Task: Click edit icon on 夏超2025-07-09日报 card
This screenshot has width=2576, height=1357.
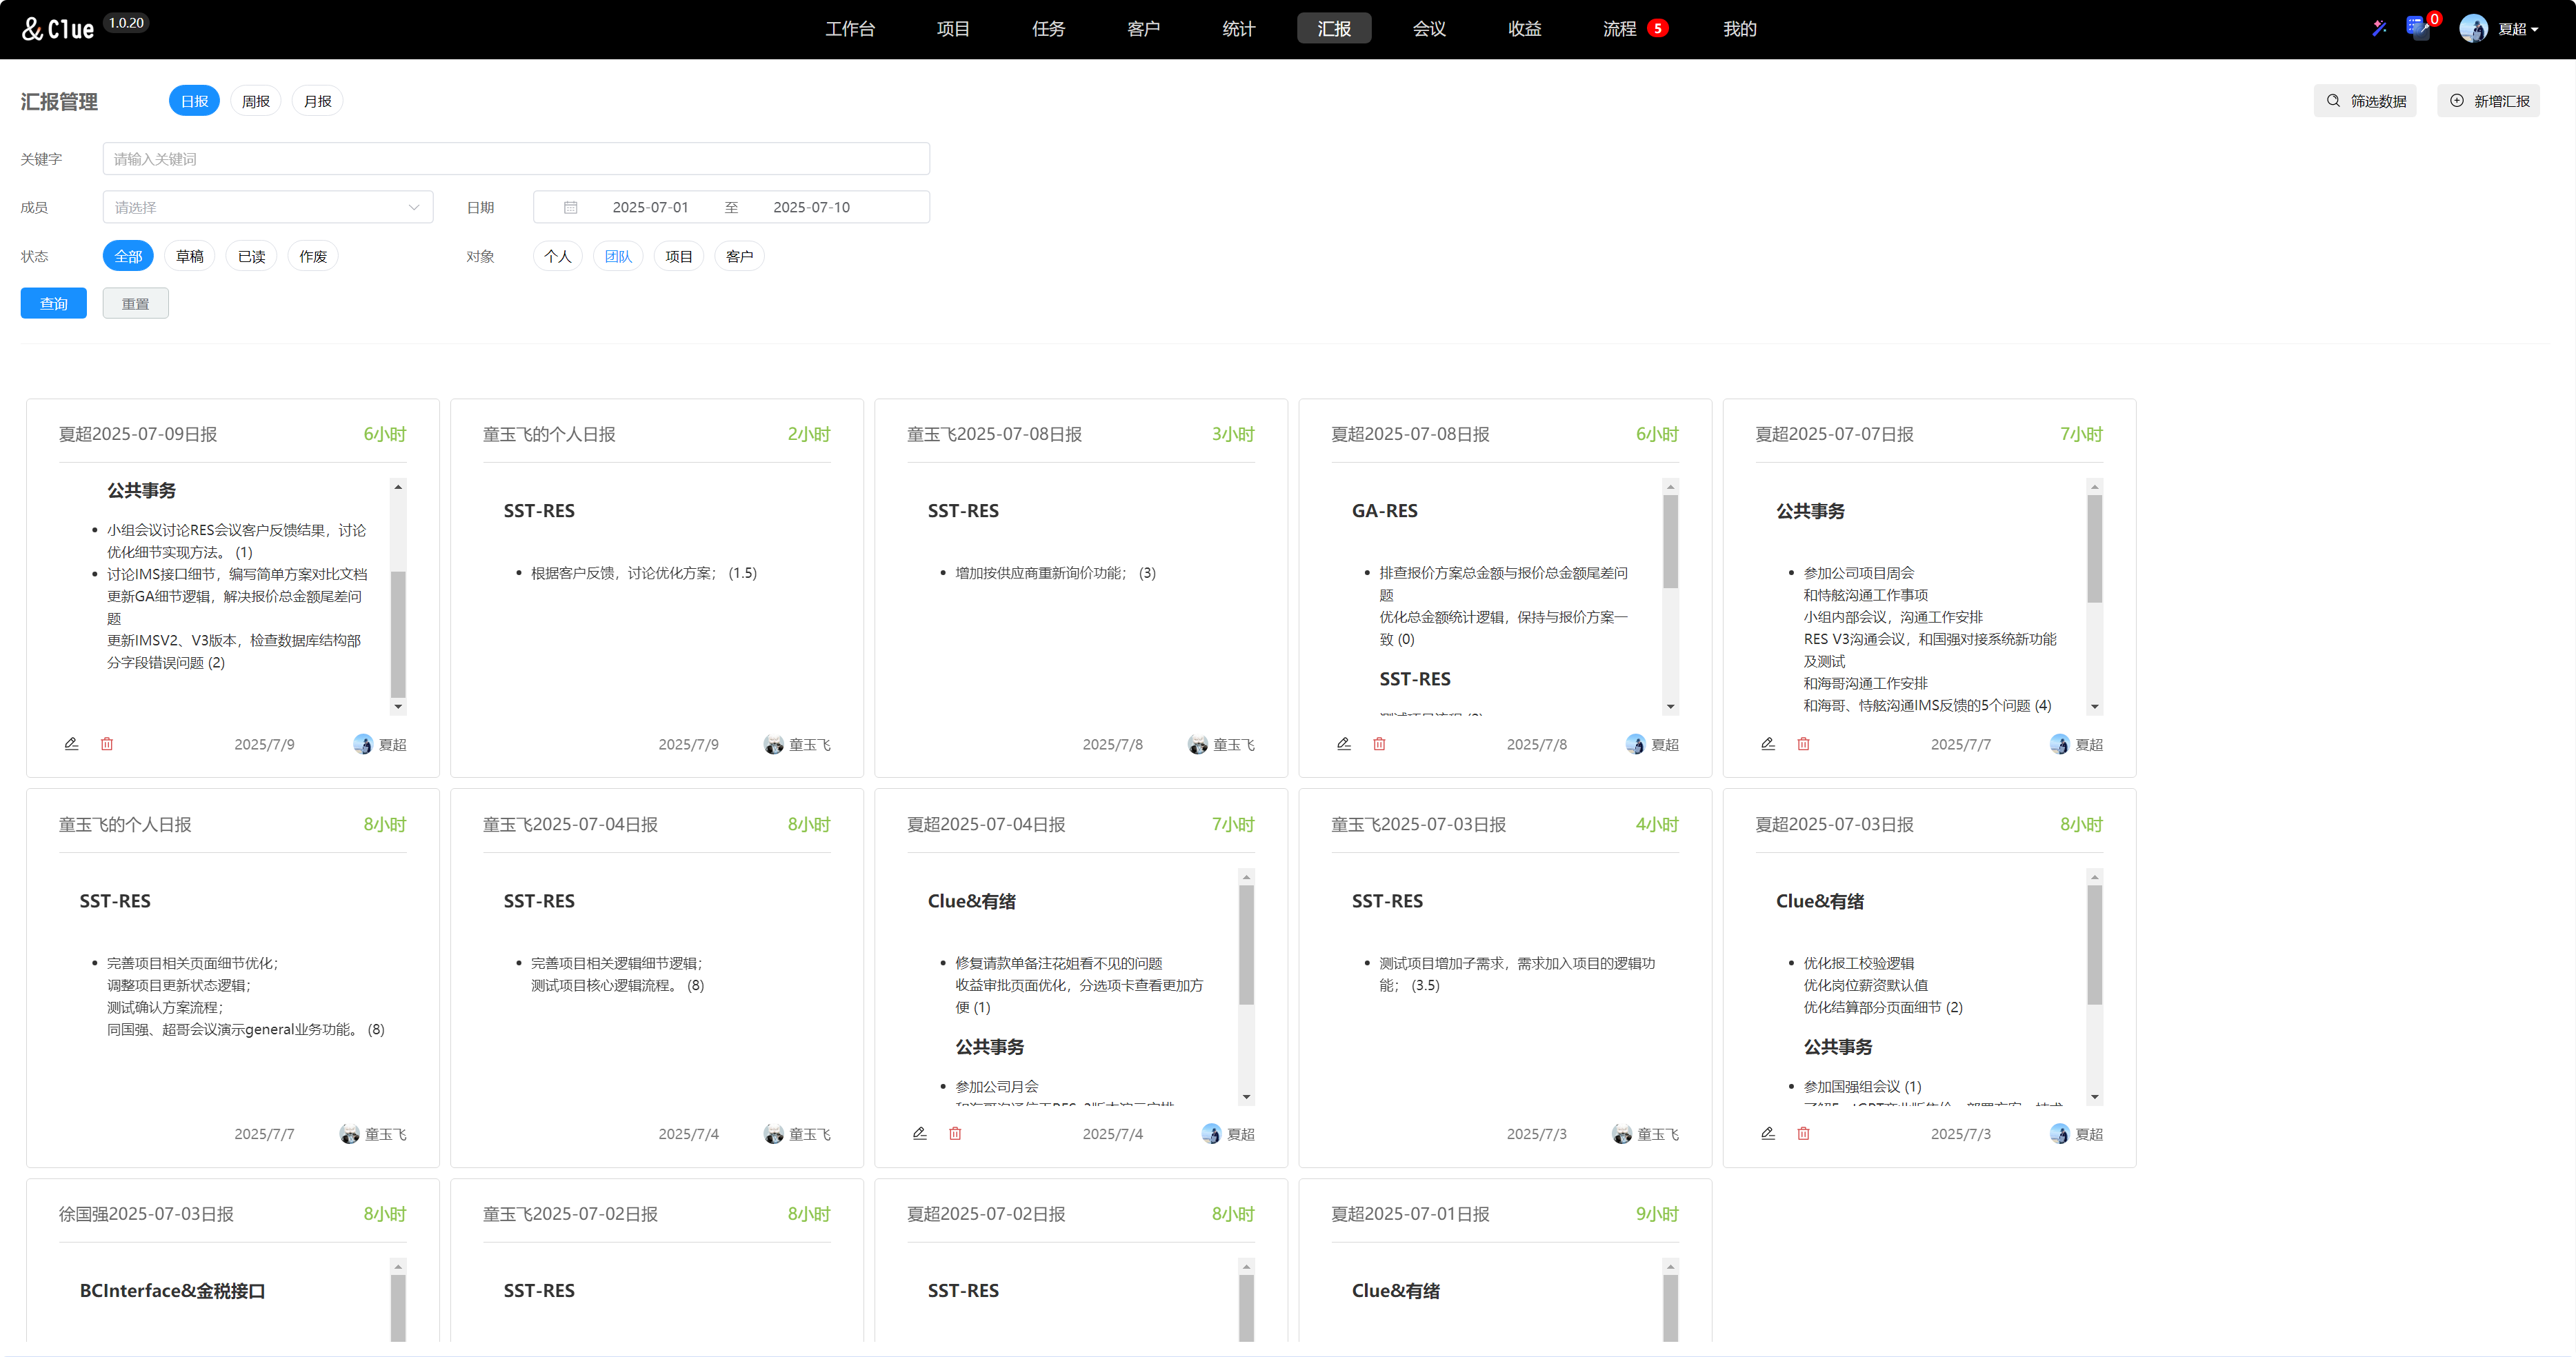Action: [71, 744]
